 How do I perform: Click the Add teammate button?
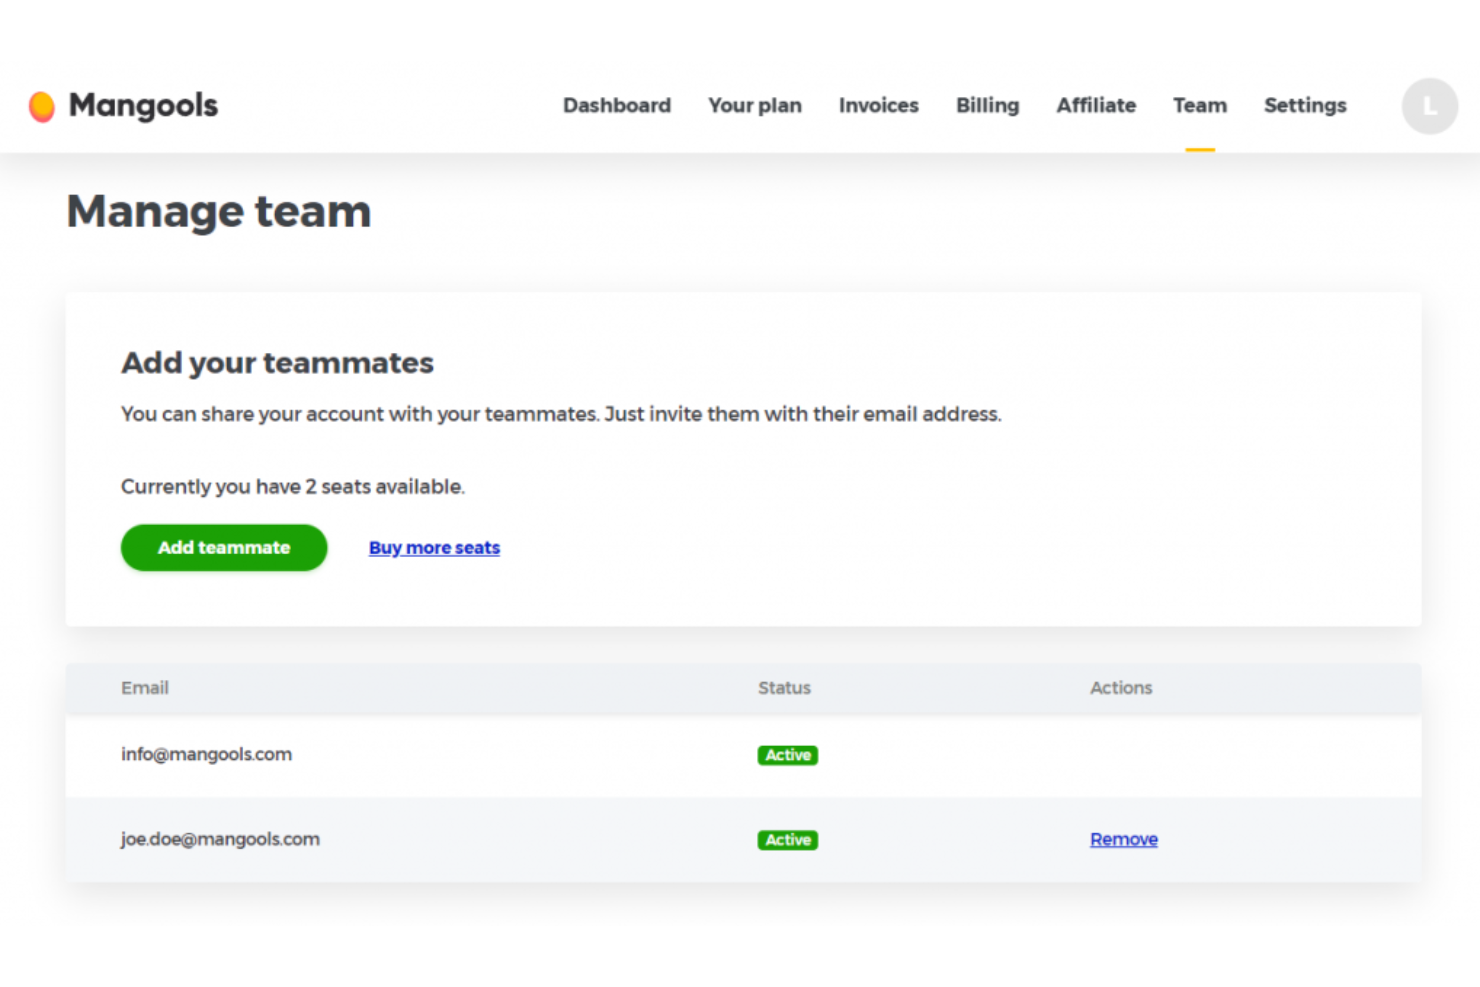223,547
